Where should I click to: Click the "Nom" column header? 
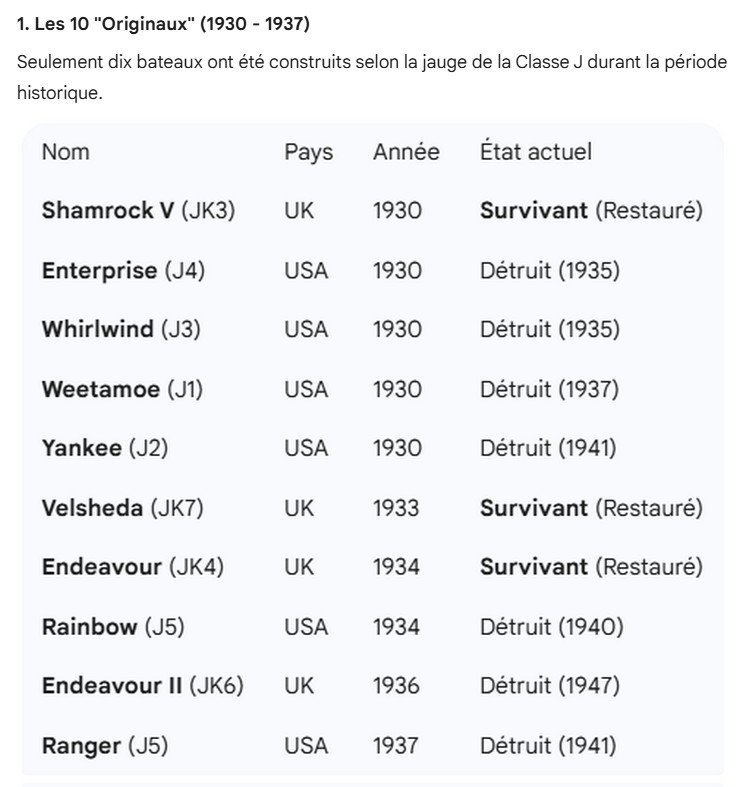[x=65, y=152]
